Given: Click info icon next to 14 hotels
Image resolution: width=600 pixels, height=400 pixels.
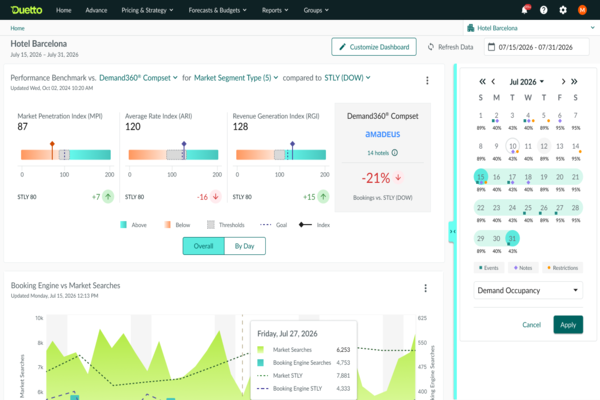Looking at the screenshot, I should coord(395,153).
